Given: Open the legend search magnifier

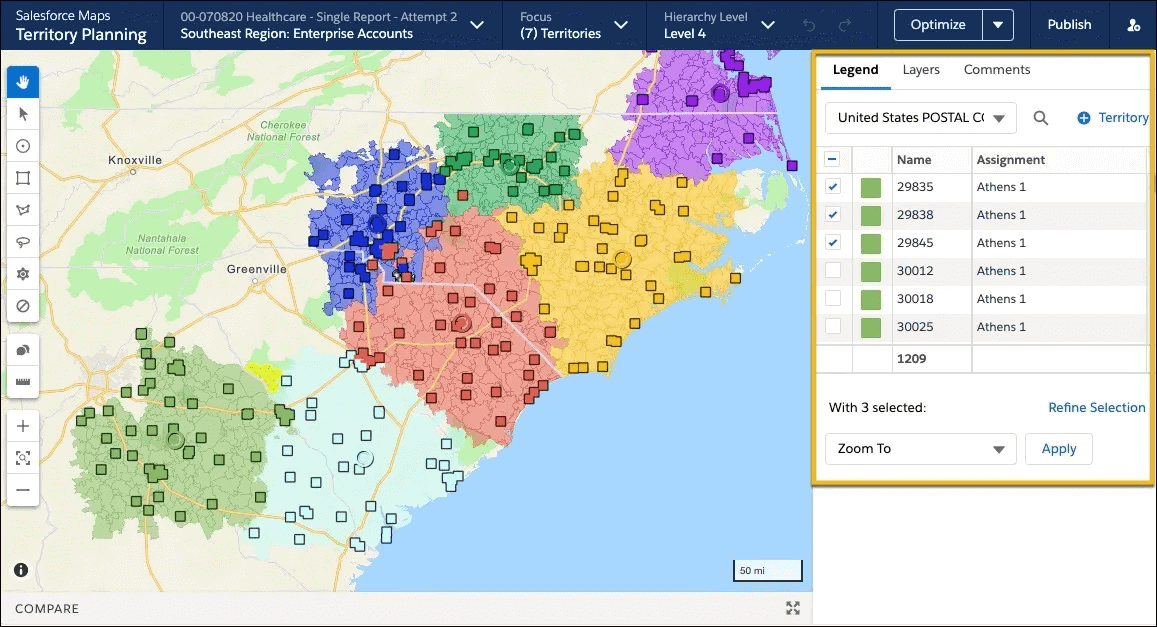Looking at the screenshot, I should (1041, 118).
